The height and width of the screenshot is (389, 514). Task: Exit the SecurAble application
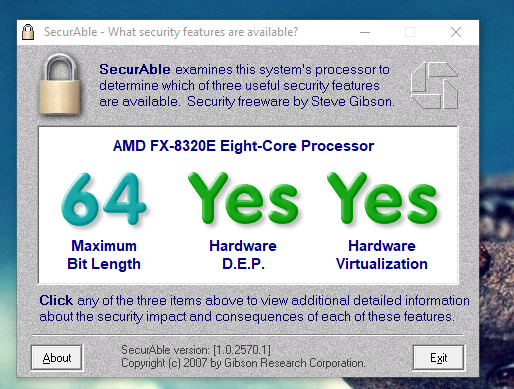click(438, 358)
